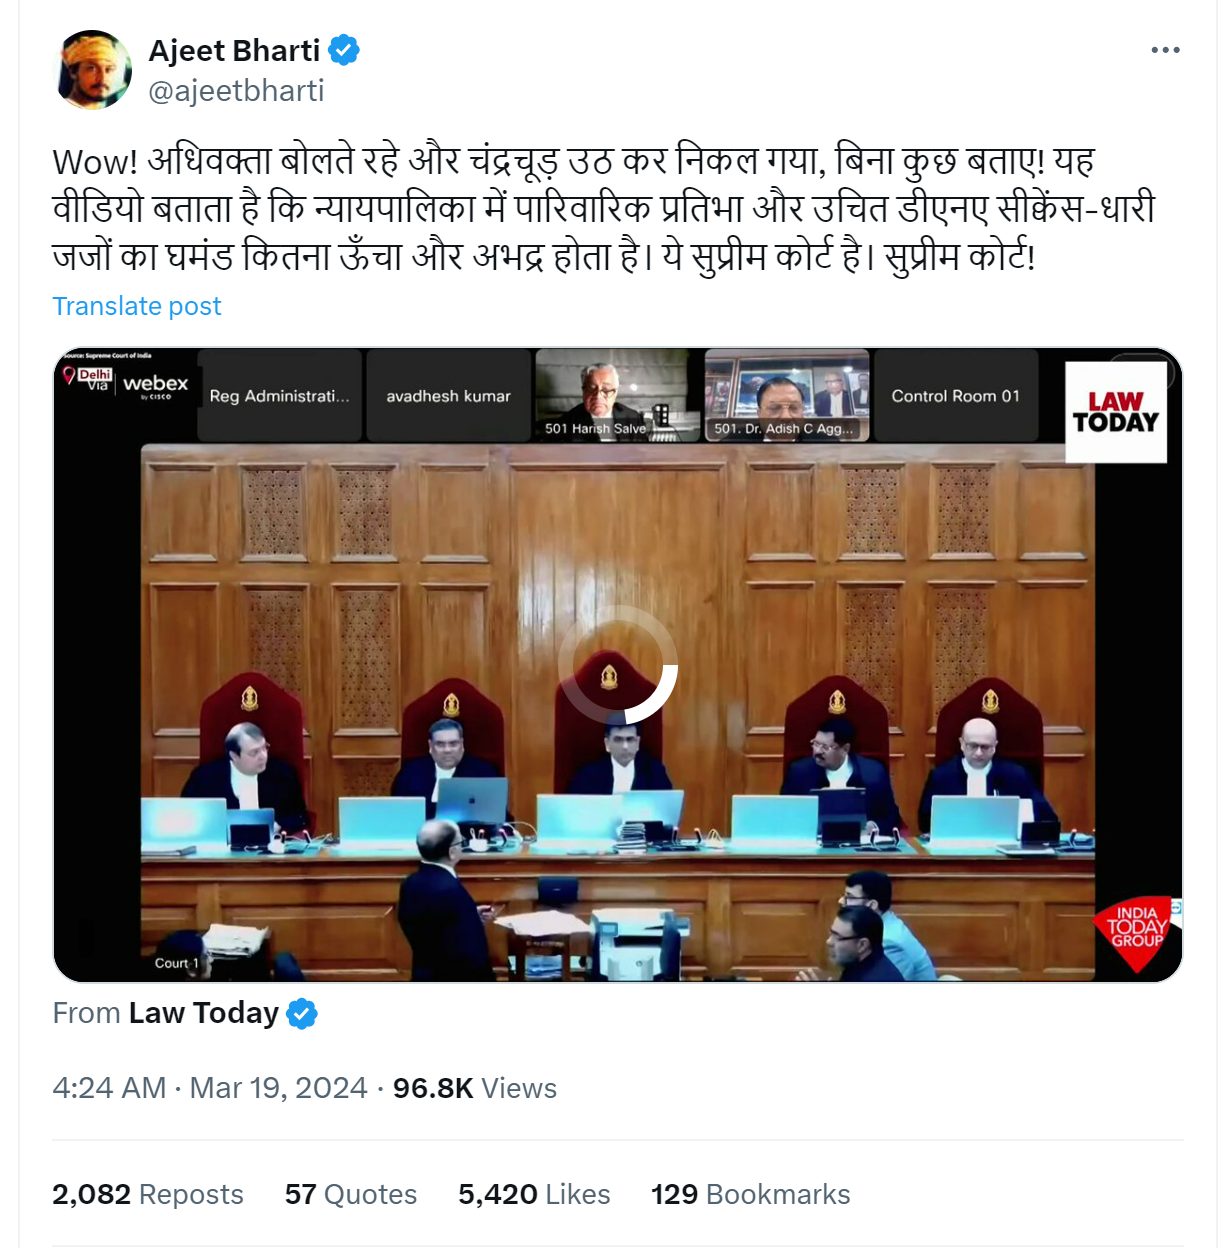The image size is (1232, 1248).
Task: View the 2,082 Reposts list
Action: 148,1194
